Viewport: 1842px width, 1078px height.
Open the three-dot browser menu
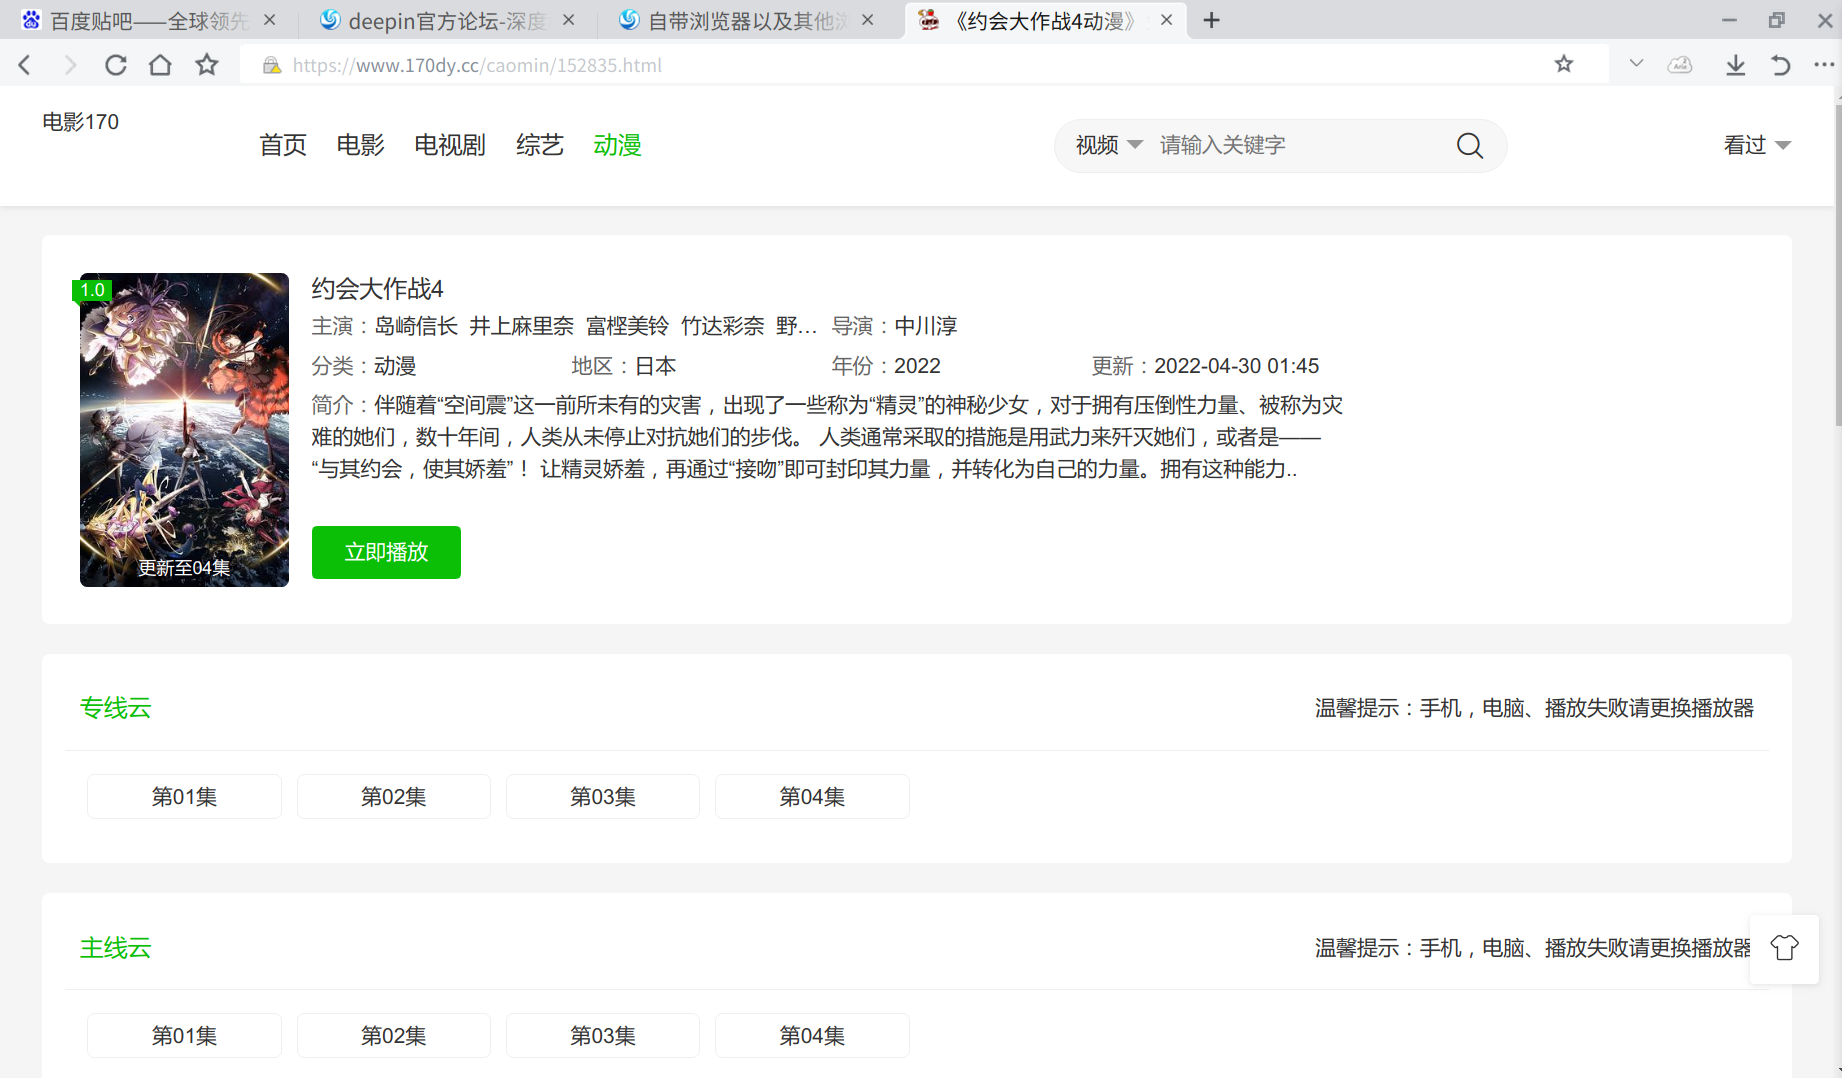(x=1824, y=65)
